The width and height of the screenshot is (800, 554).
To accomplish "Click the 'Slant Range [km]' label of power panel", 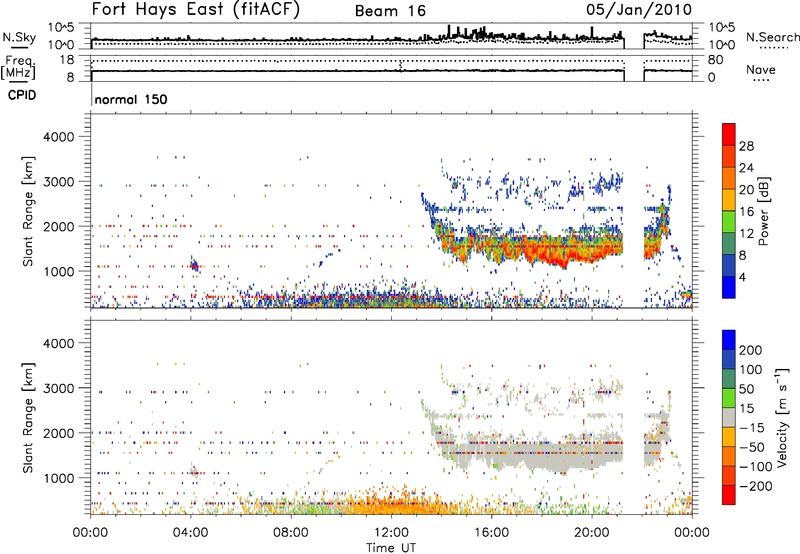I will pyautogui.click(x=28, y=211).
